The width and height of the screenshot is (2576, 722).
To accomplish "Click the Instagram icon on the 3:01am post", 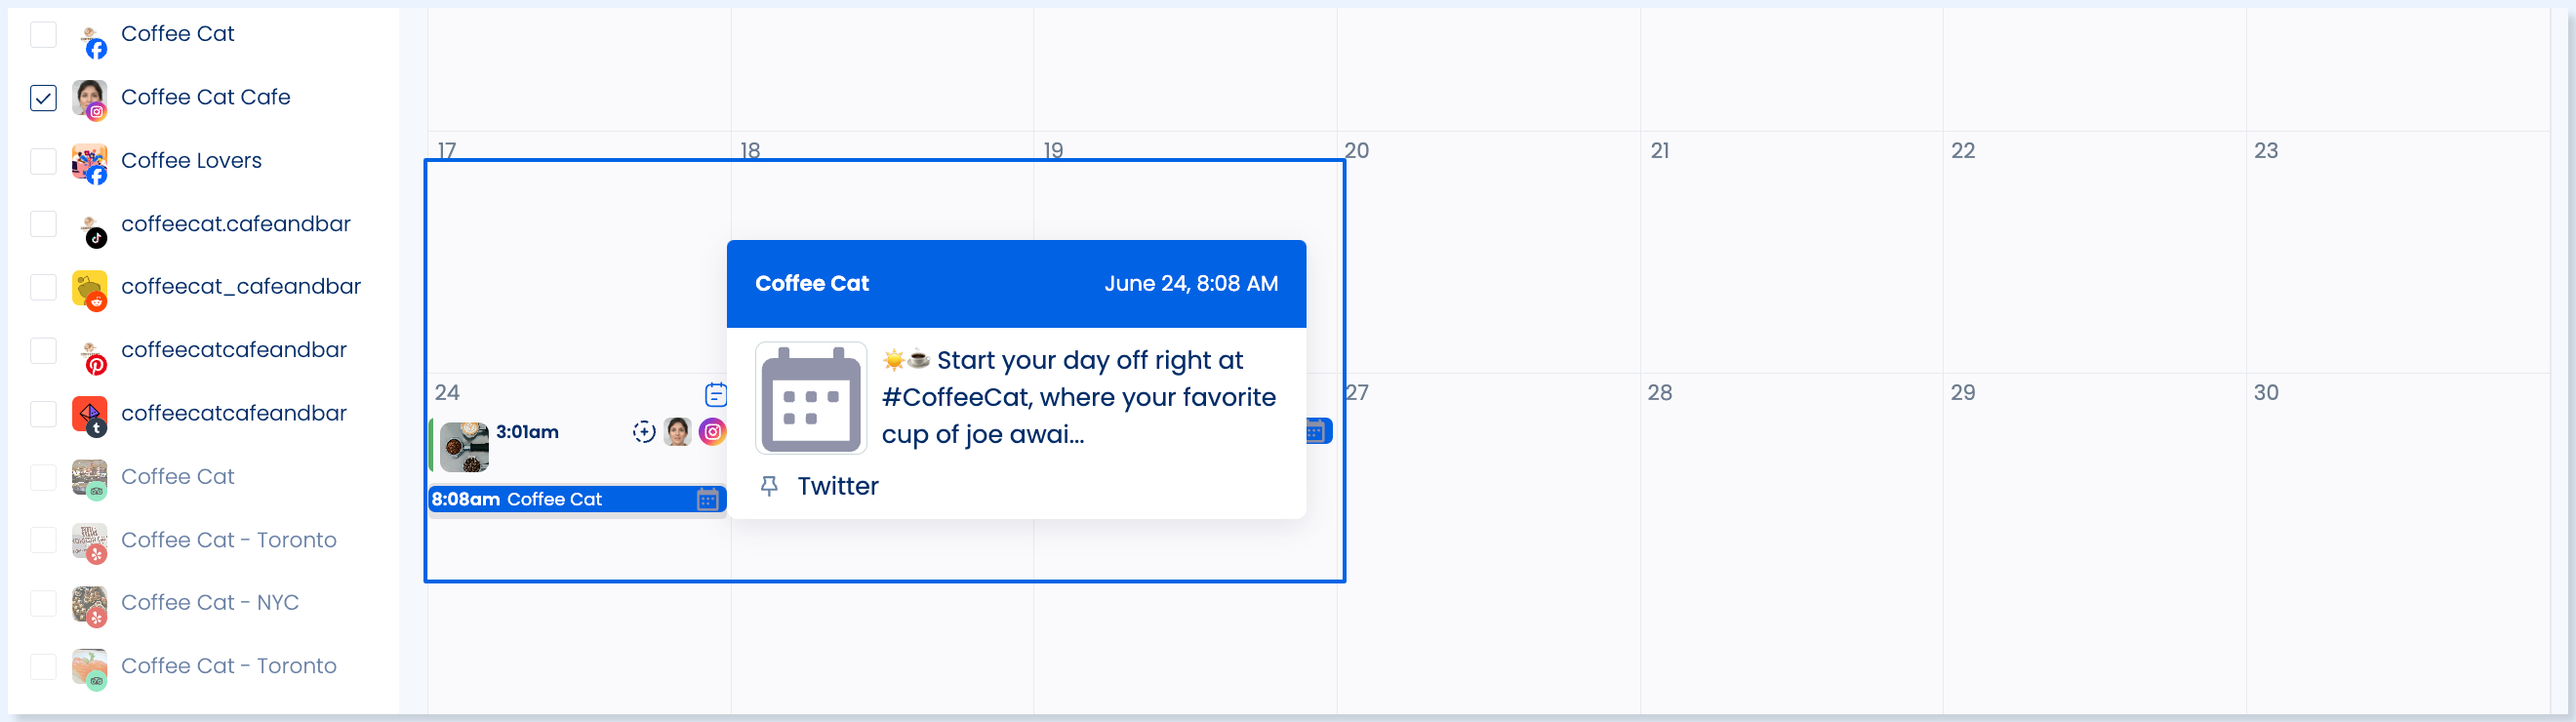I will click(712, 432).
